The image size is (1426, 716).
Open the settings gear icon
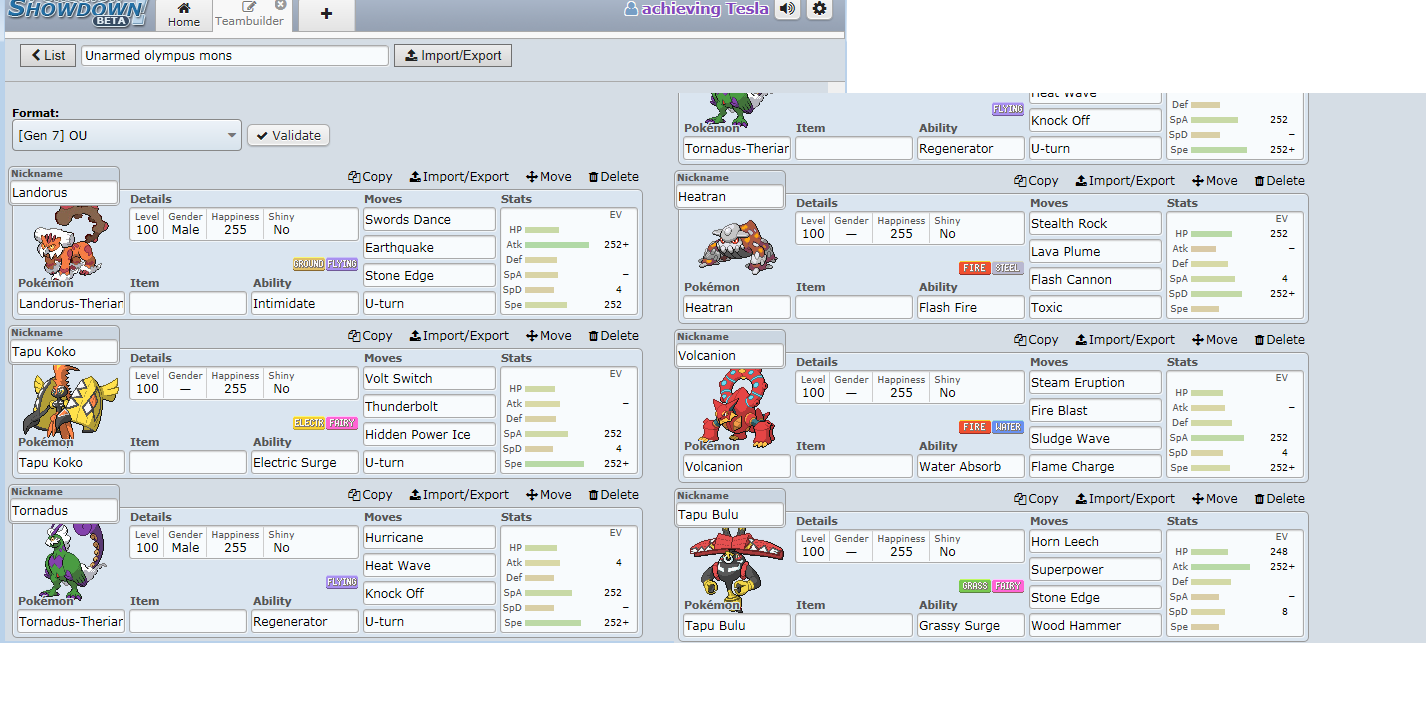[819, 9]
